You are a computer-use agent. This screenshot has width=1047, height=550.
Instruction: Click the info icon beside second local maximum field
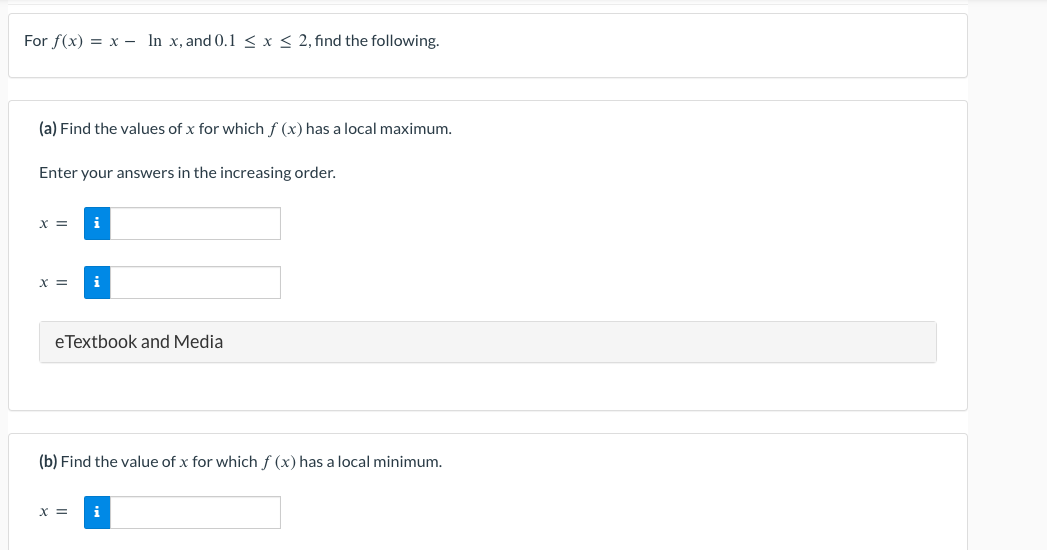coord(97,282)
